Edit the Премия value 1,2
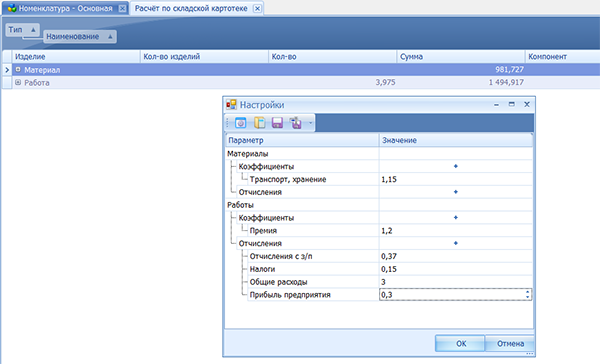 click(456, 231)
